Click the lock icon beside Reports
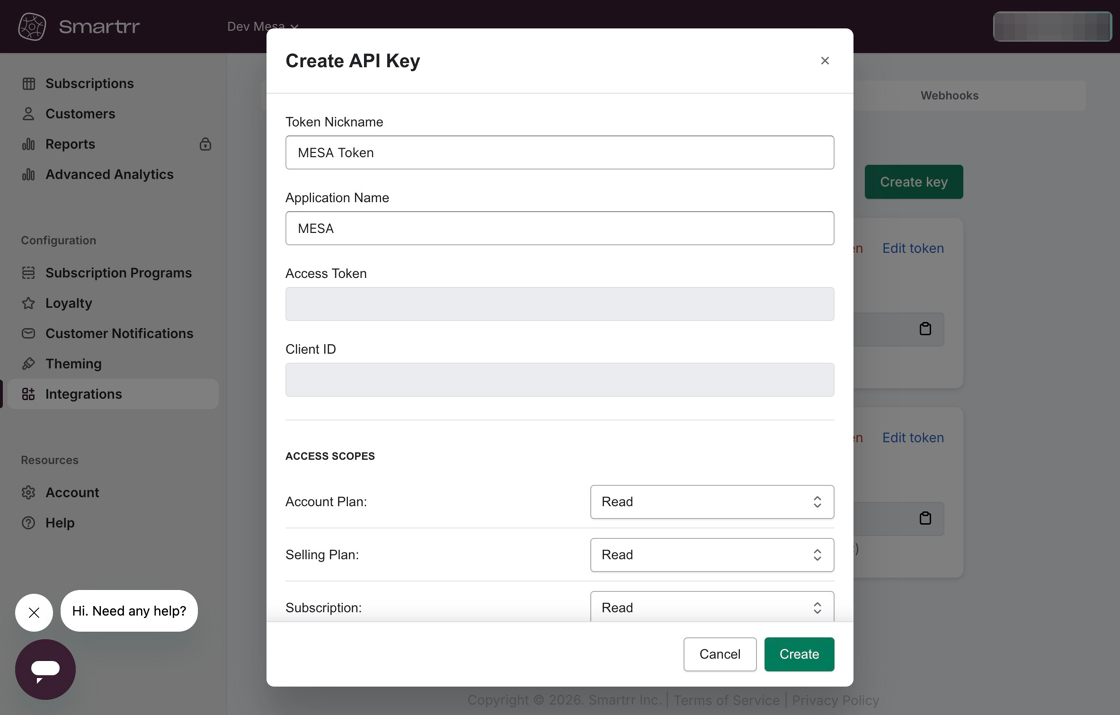 tap(205, 144)
